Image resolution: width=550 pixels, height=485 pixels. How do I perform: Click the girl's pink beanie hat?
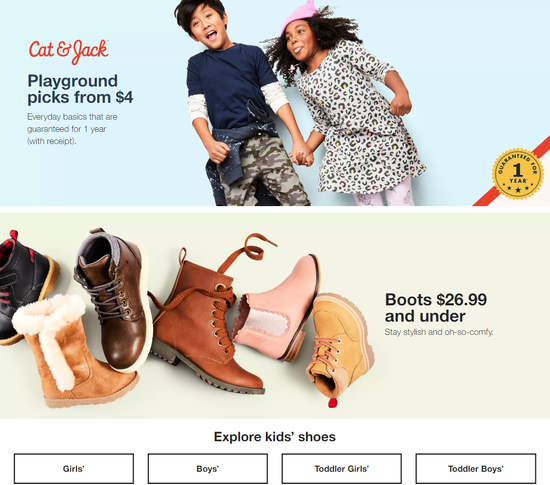[300, 15]
